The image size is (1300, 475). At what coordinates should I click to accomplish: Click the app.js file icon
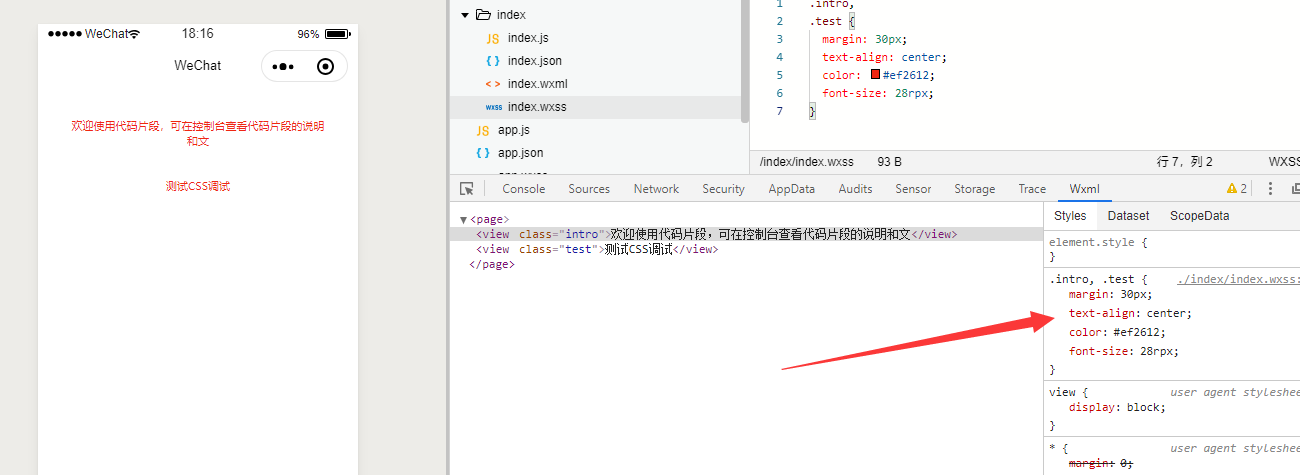pyautogui.click(x=483, y=130)
